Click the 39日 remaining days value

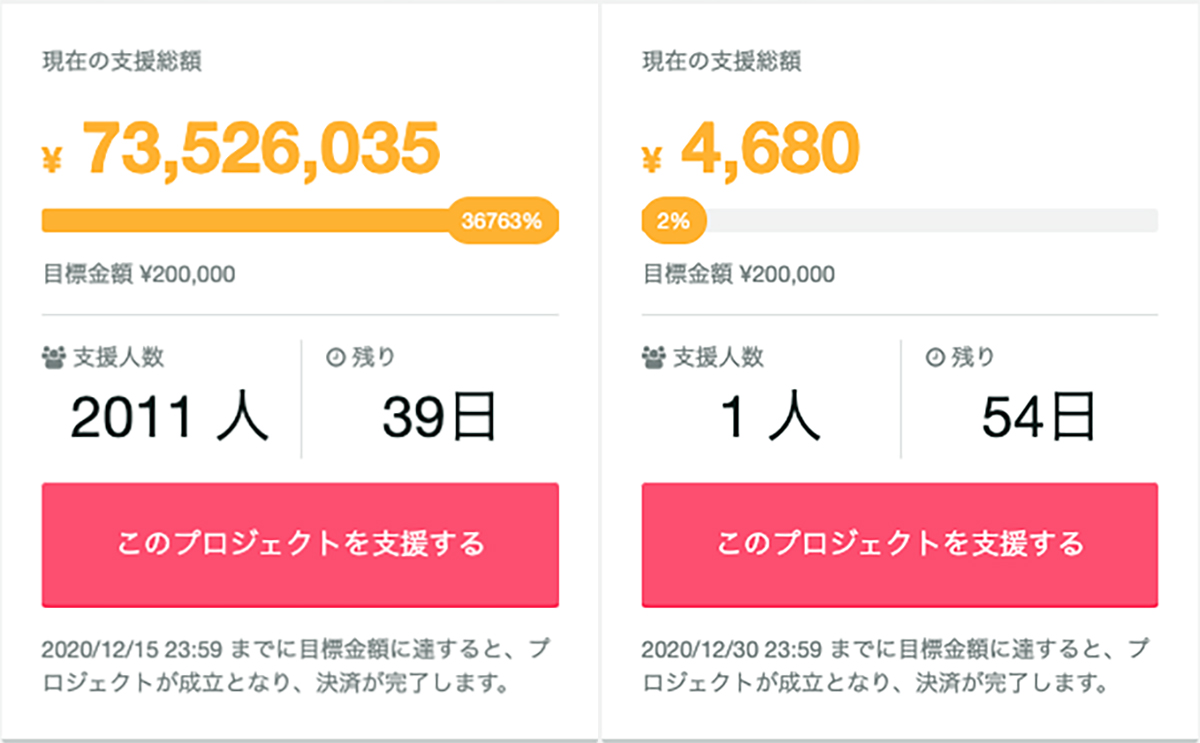439,418
